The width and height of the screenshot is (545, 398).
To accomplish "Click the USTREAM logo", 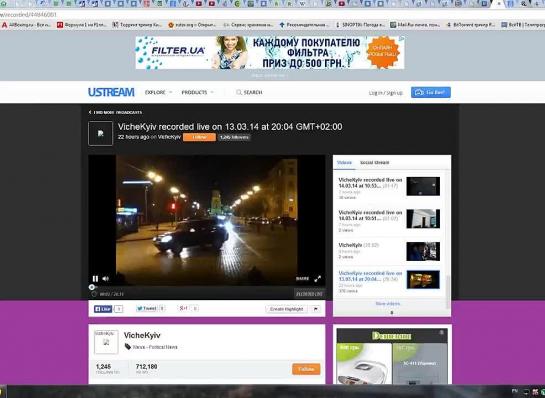I will [x=111, y=92].
